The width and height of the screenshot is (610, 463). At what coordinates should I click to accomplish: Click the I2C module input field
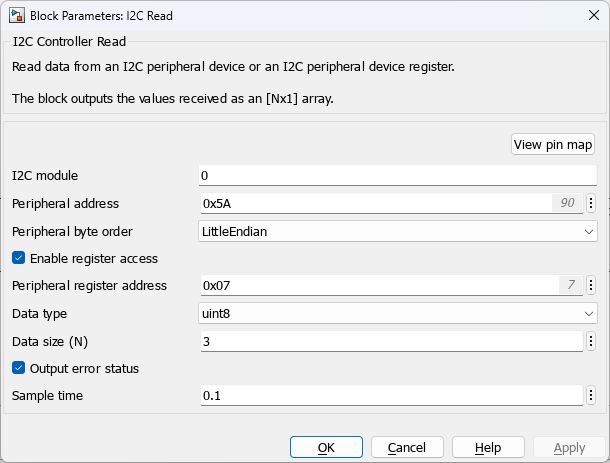click(397, 176)
